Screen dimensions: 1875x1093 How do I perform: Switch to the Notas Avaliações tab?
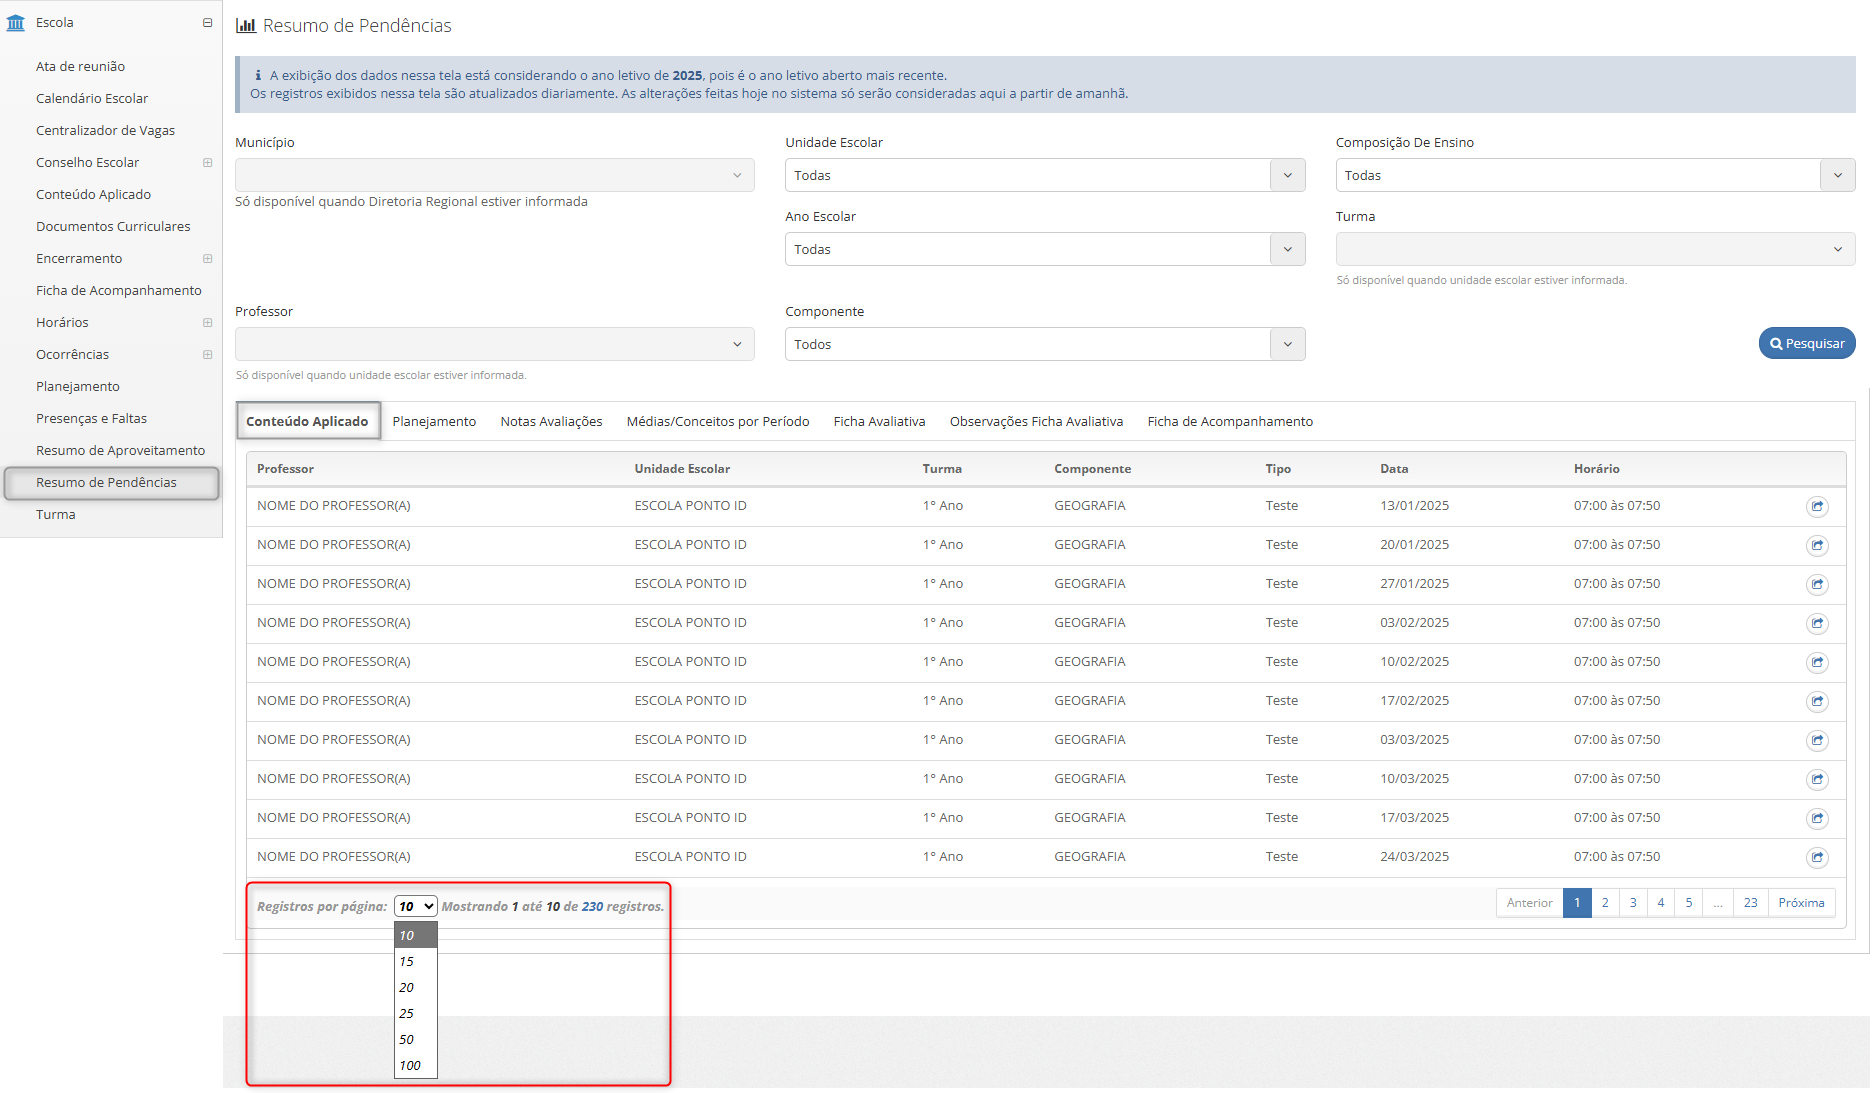(551, 421)
